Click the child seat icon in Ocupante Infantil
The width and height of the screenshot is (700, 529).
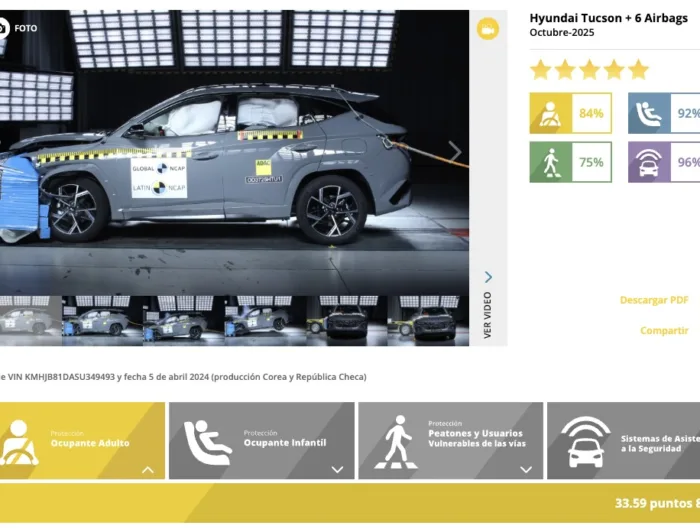pyautogui.click(x=207, y=442)
